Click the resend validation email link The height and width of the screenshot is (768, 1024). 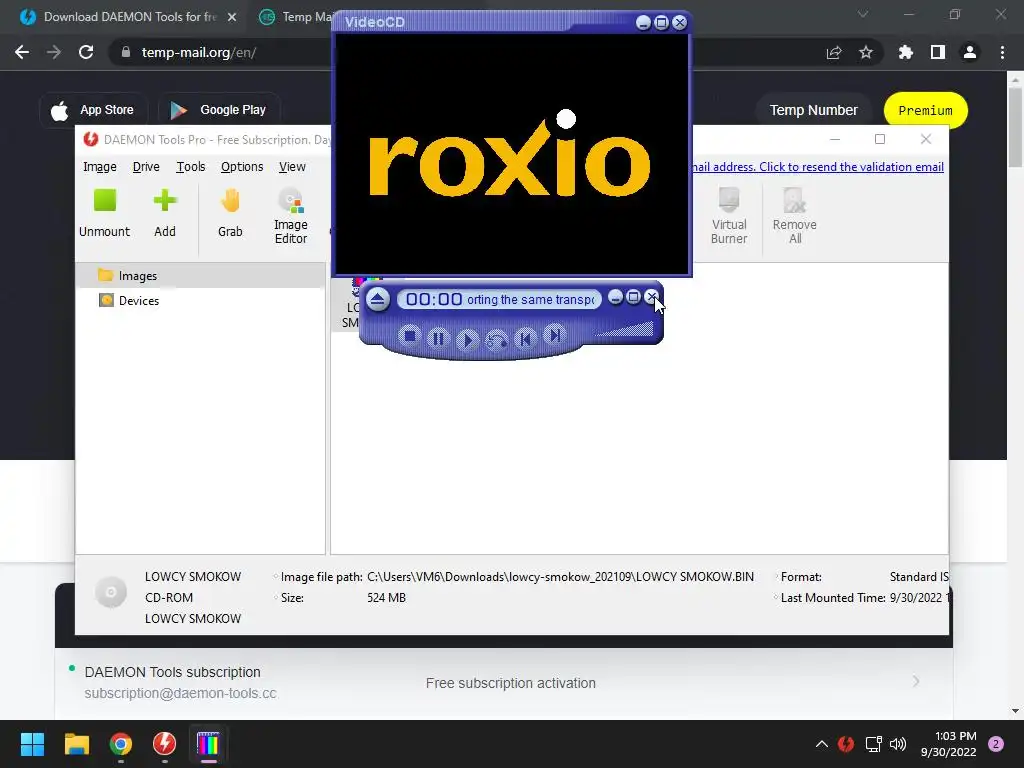coord(818,167)
